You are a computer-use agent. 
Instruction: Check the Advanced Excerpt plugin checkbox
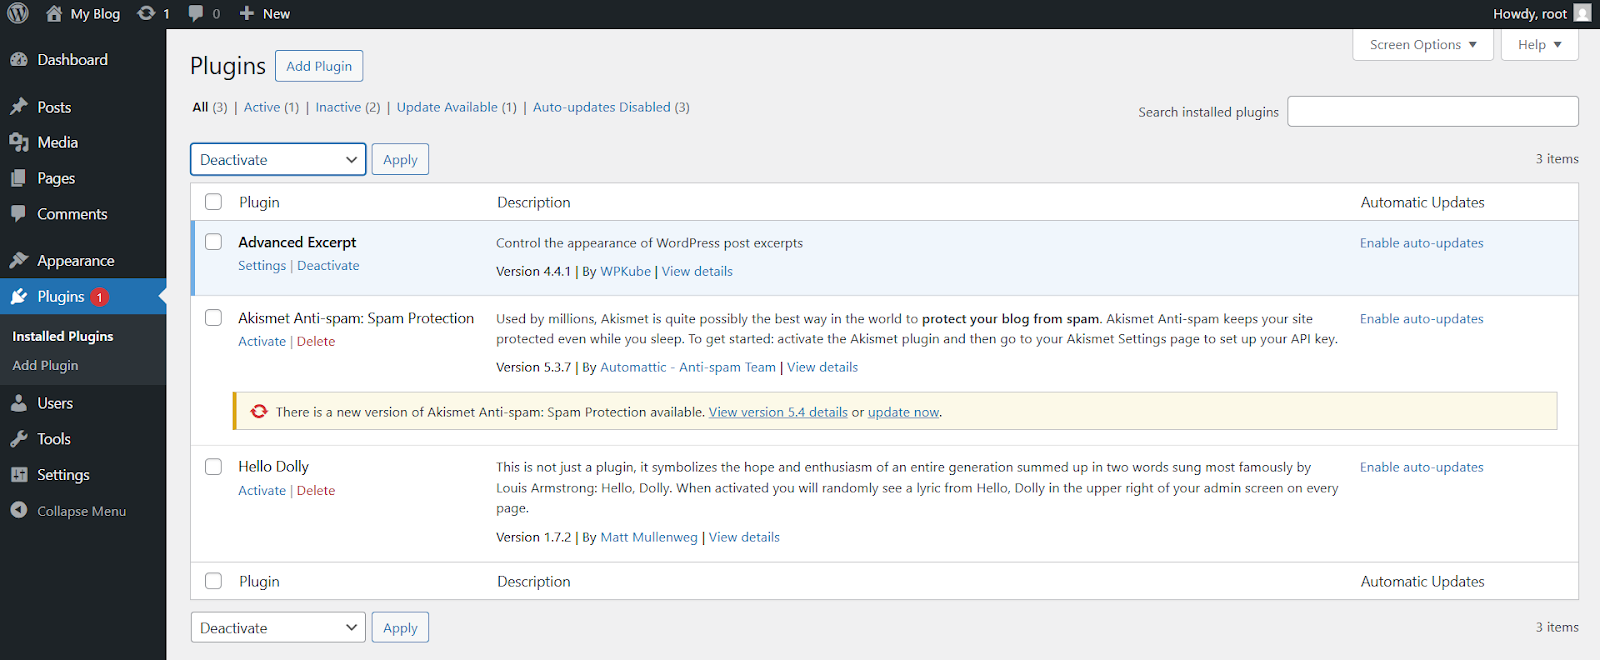[213, 242]
